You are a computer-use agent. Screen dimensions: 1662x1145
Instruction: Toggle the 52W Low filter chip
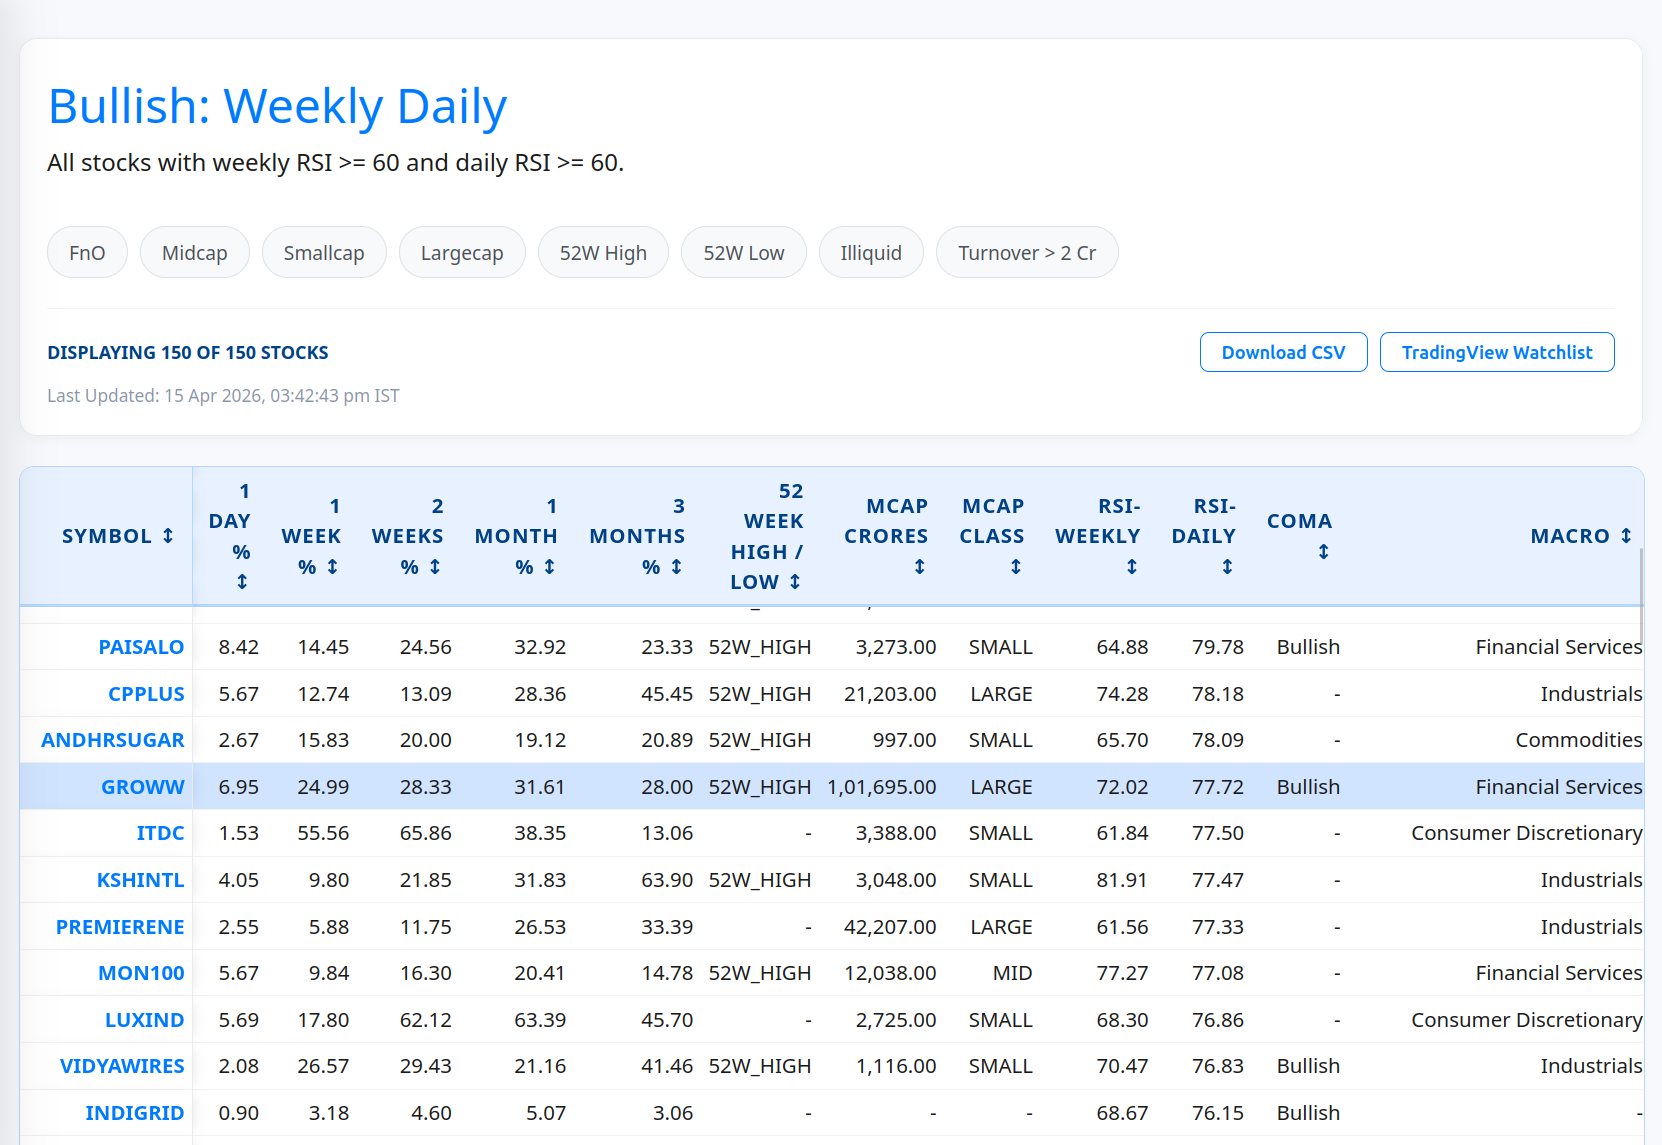744,252
